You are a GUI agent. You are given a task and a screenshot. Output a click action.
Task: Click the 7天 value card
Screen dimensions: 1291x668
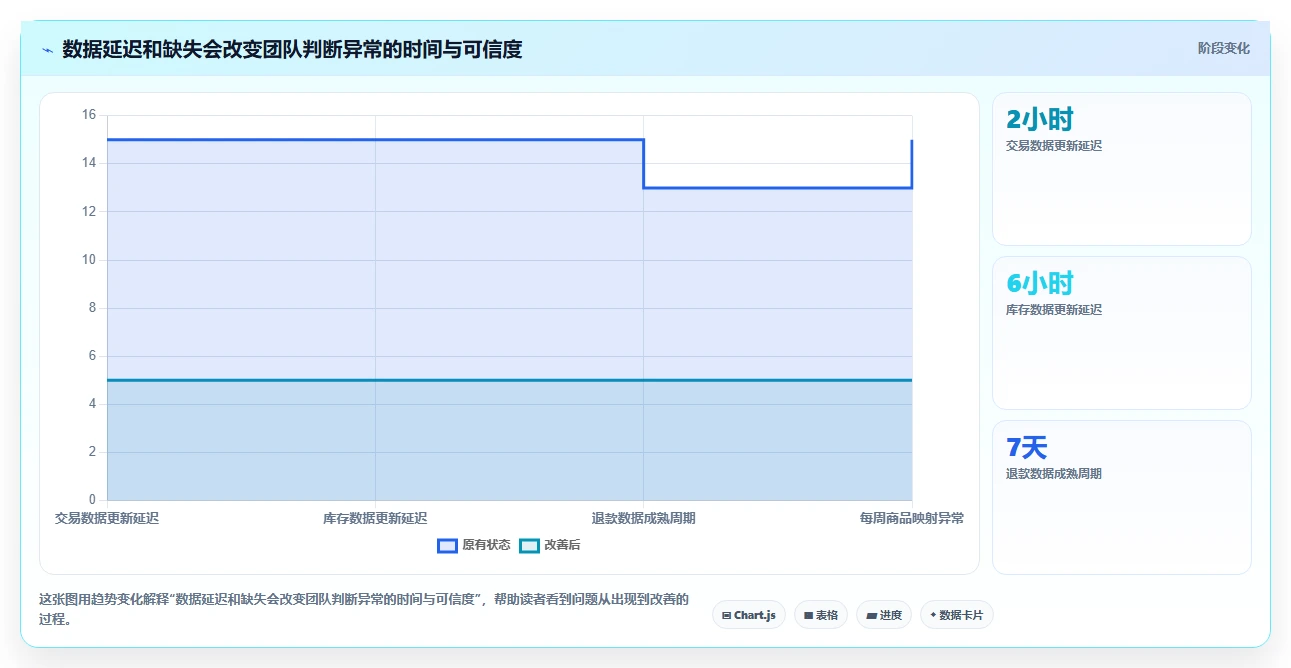[x=1121, y=497]
